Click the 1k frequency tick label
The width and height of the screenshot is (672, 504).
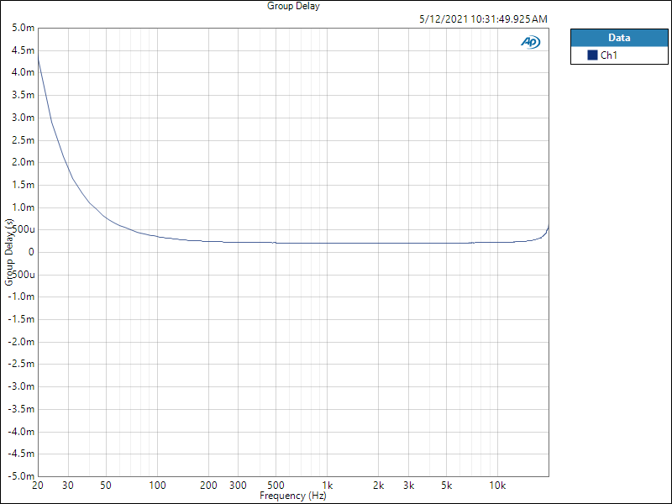click(x=327, y=486)
